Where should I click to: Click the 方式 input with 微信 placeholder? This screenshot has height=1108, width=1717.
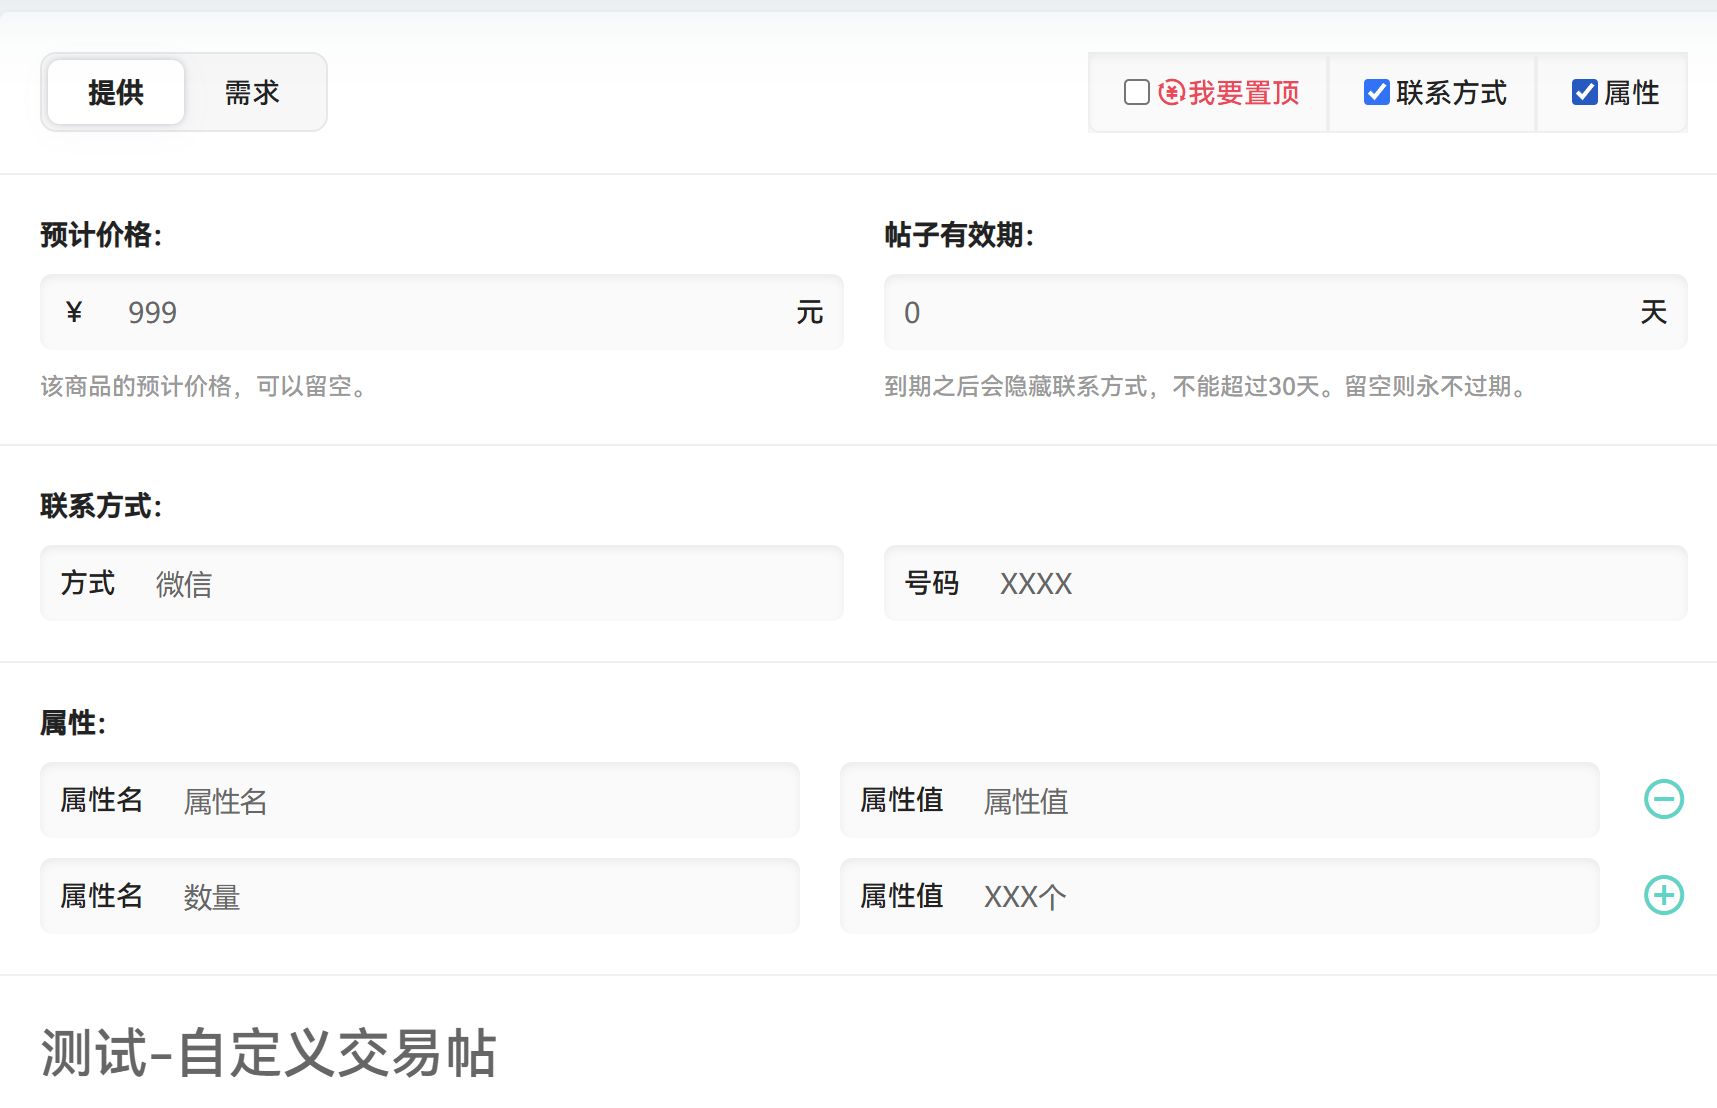490,584
